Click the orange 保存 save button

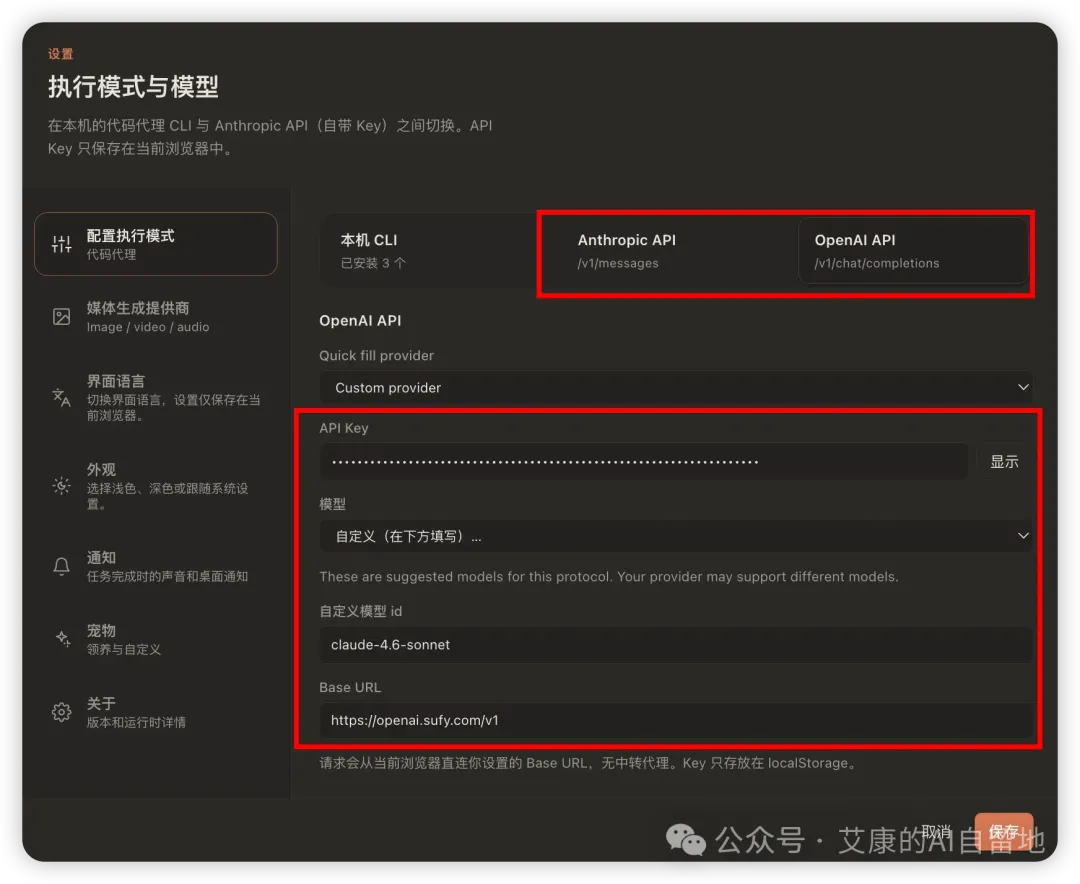coord(1004,832)
